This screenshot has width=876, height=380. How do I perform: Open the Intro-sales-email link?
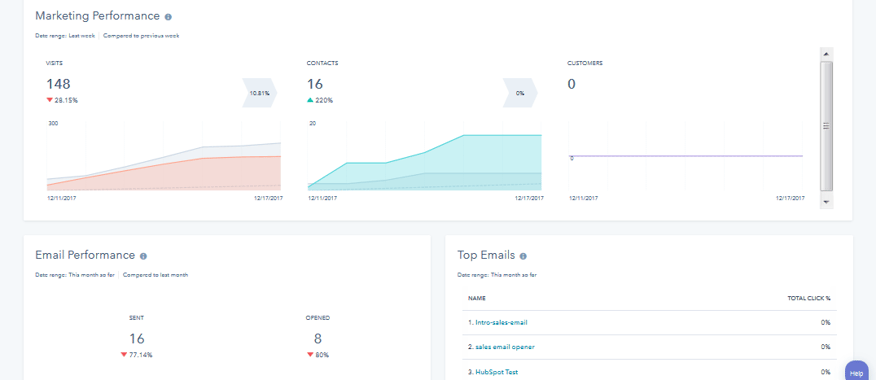tap(501, 322)
